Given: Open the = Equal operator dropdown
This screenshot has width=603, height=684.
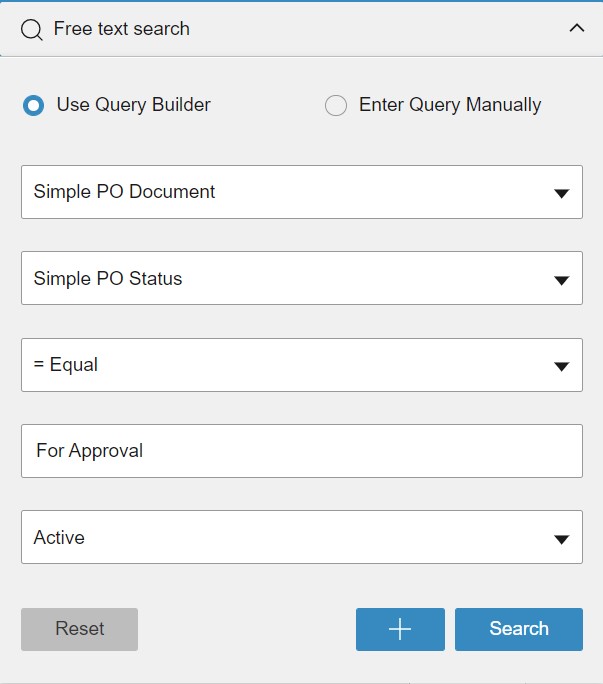Looking at the screenshot, I should [300, 365].
